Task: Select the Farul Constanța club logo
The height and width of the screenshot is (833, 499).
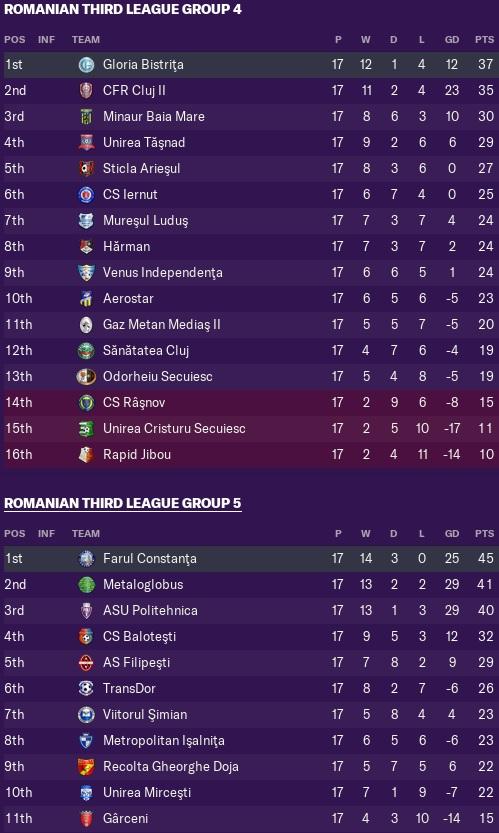Action: pos(86,559)
